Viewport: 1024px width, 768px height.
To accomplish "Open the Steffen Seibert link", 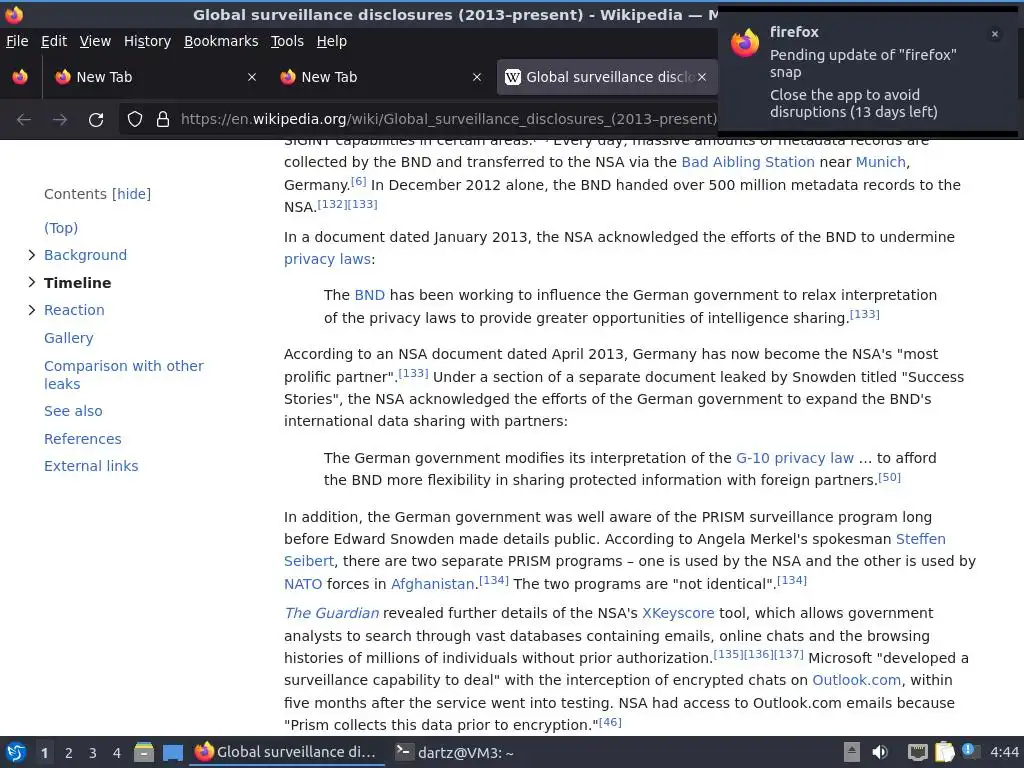I will (x=920, y=539).
